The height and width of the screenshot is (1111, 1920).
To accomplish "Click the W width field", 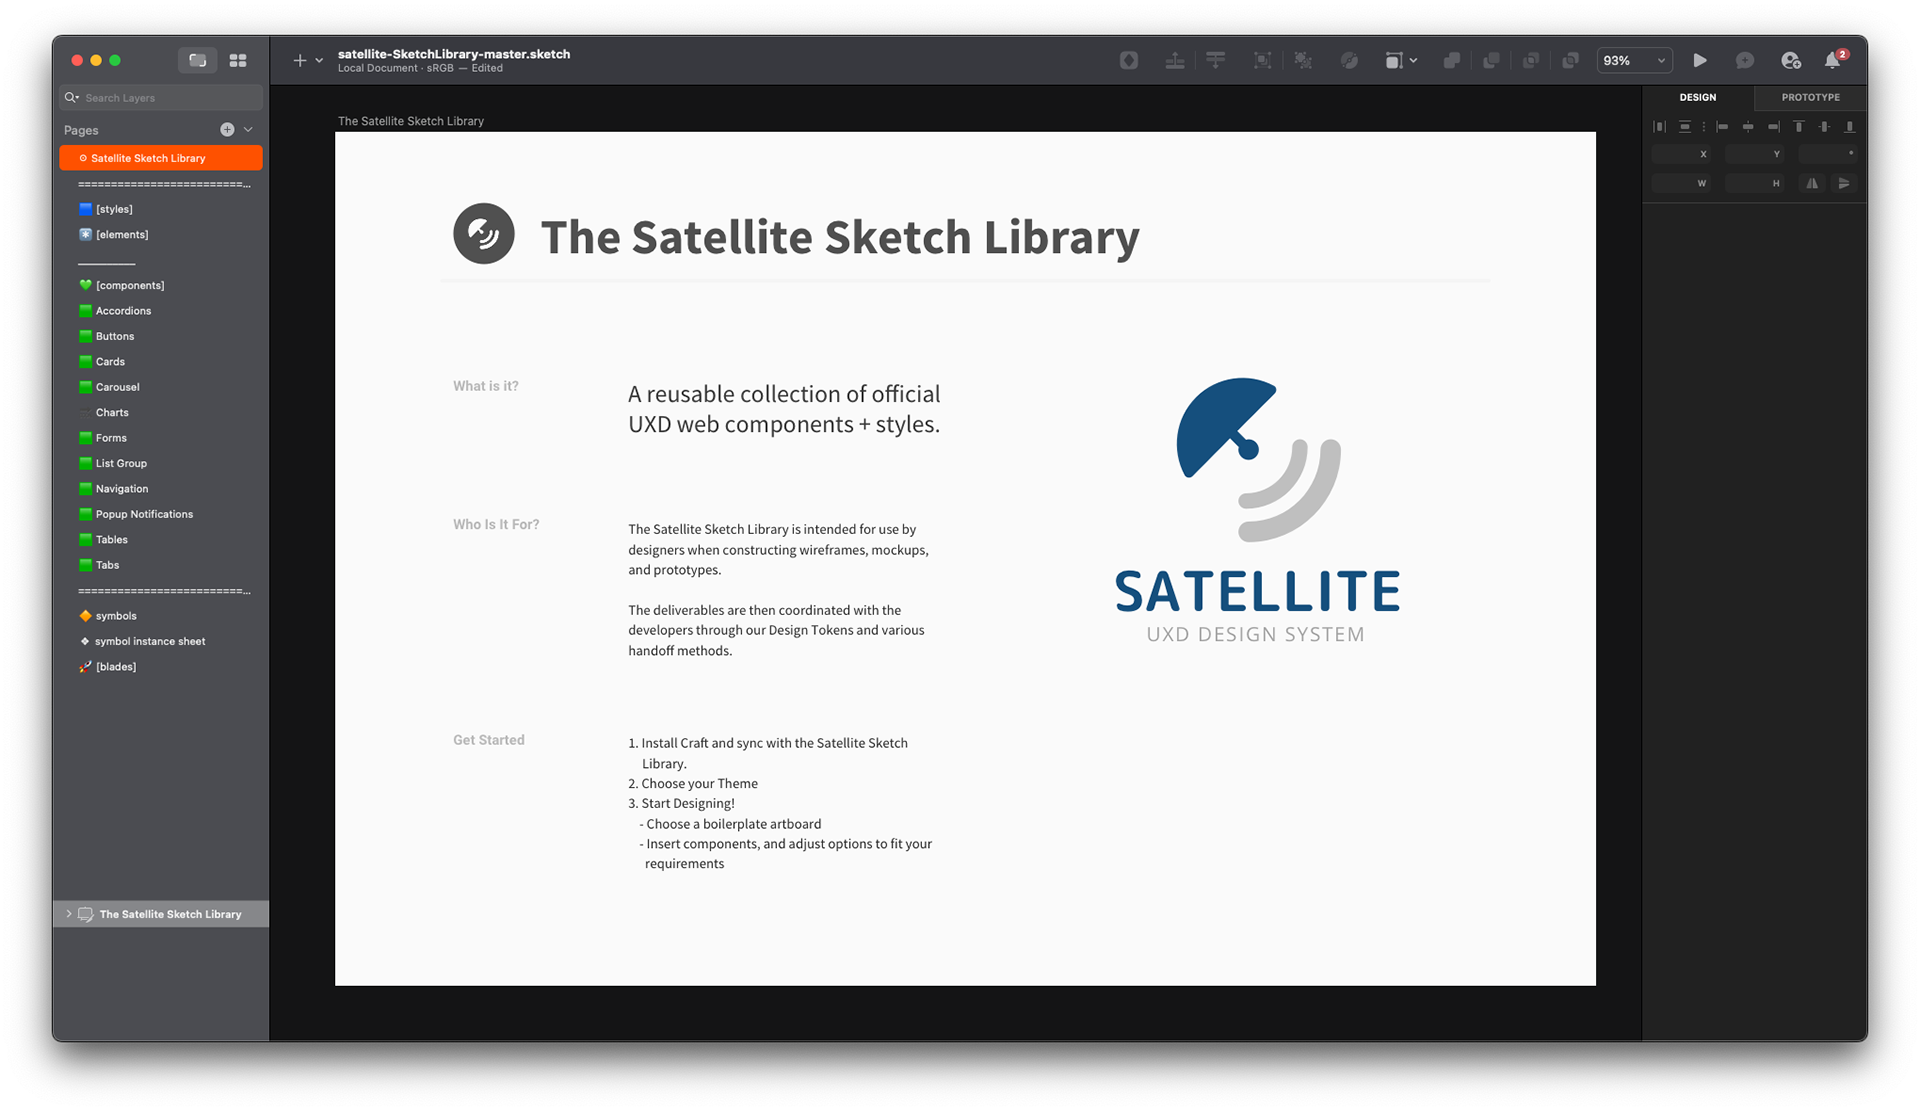I will coord(1682,183).
